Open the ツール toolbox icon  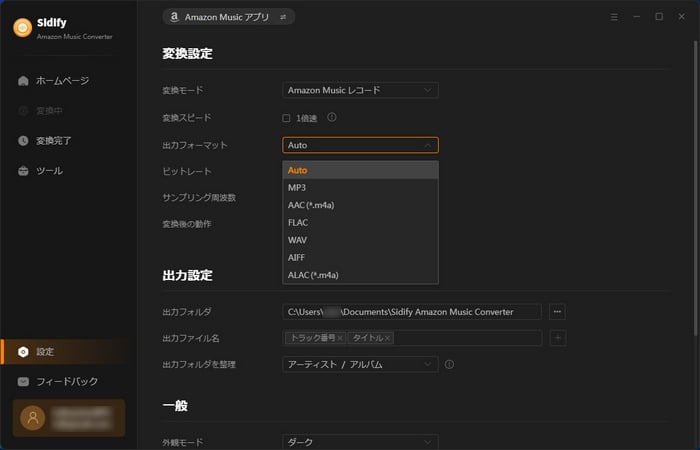click(x=23, y=171)
